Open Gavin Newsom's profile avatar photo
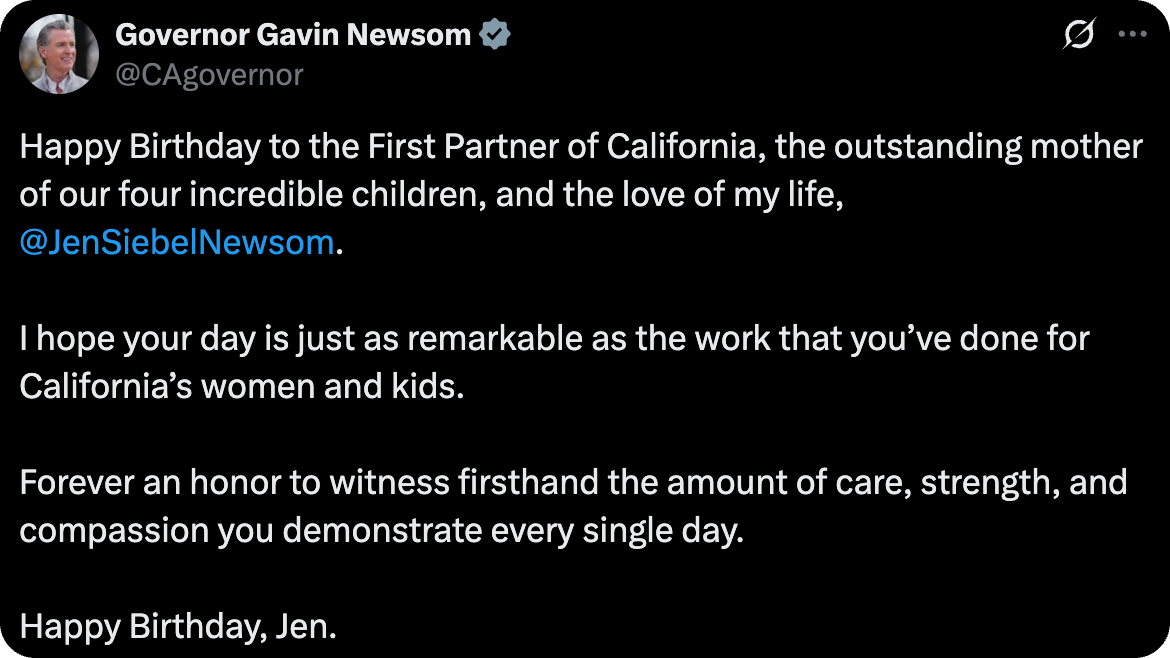Image resolution: width=1170 pixels, height=658 pixels. tap(59, 54)
